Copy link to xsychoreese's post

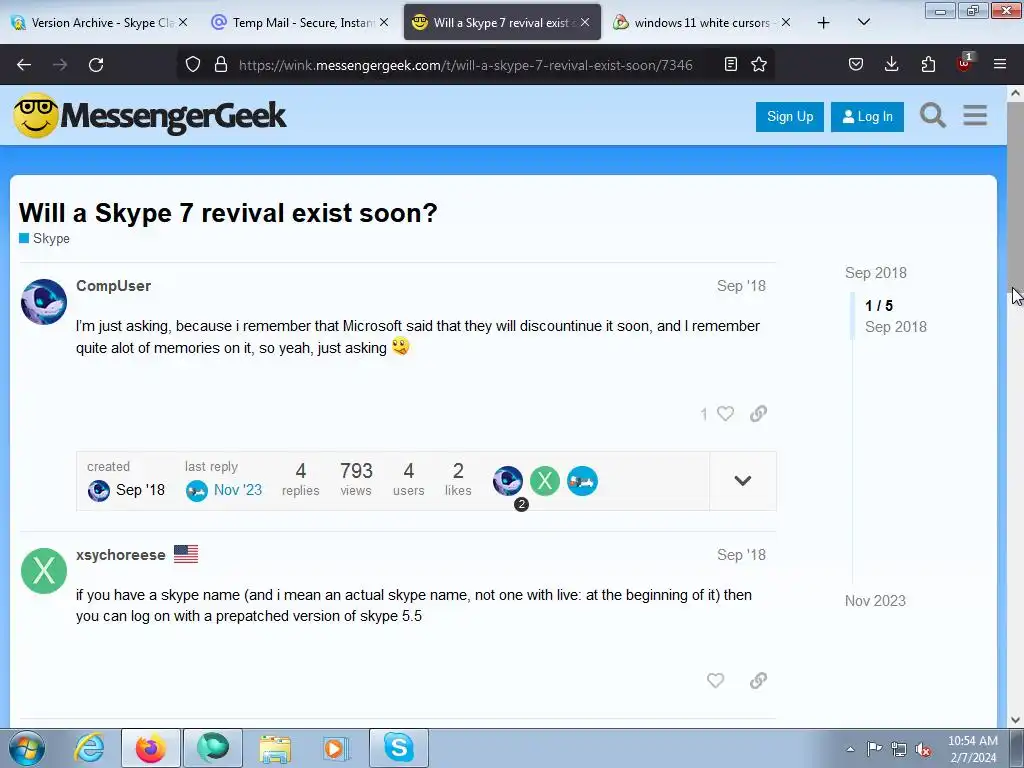click(x=758, y=680)
